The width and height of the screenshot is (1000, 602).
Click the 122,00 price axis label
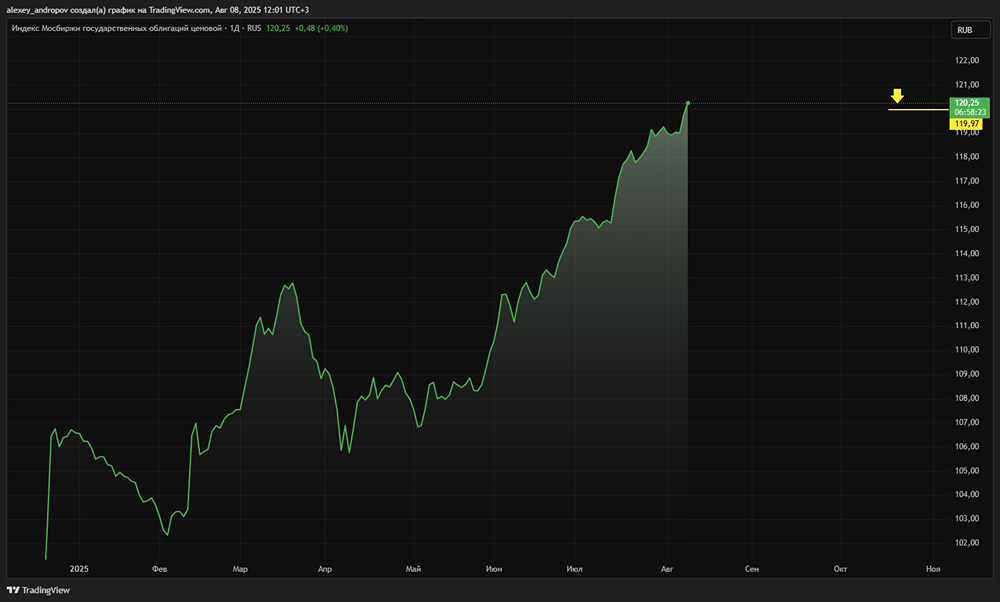click(967, 61)
